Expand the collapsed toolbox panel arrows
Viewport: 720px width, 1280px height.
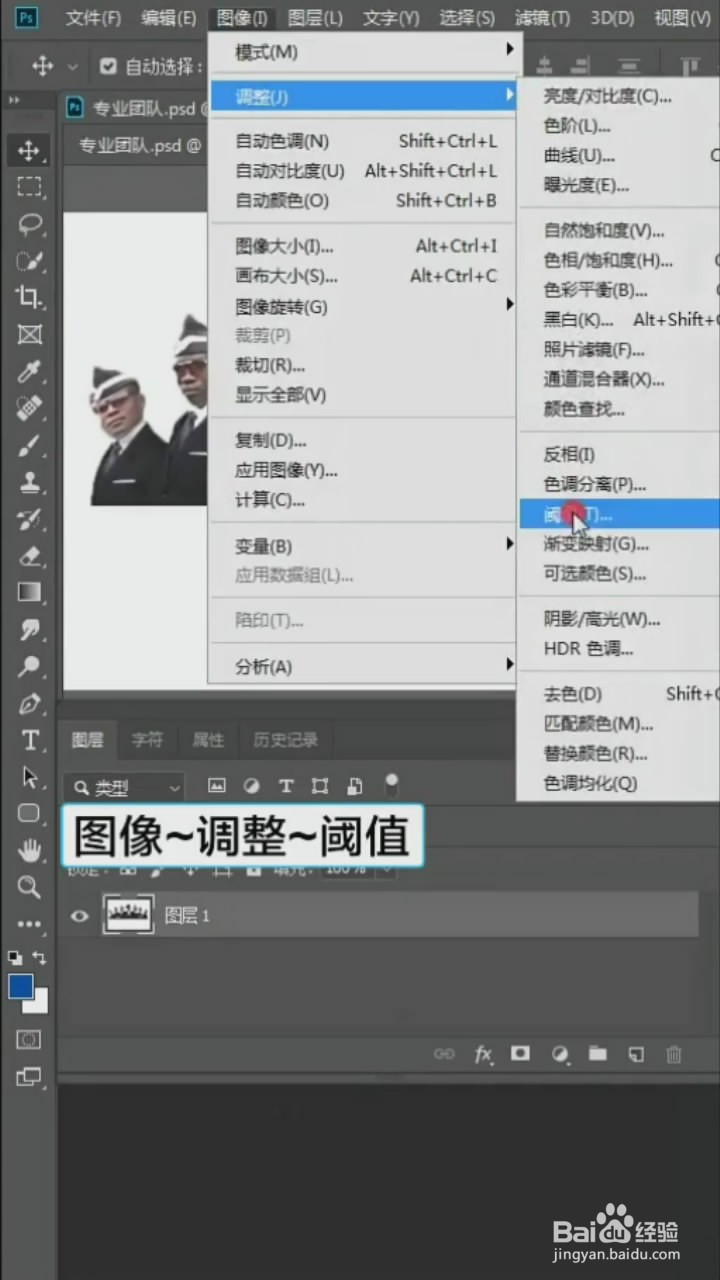tap(14, 101)
